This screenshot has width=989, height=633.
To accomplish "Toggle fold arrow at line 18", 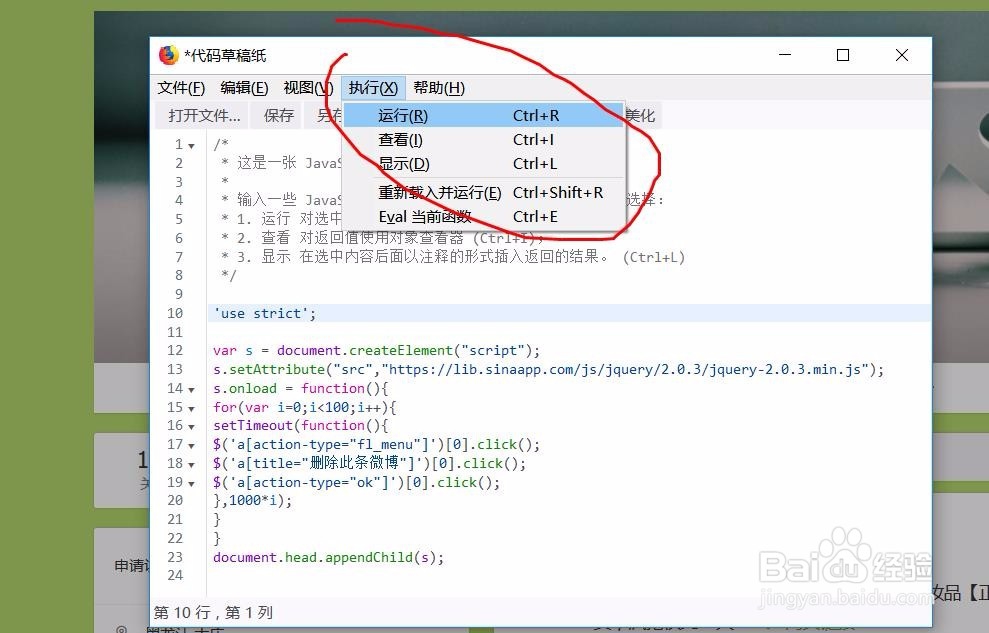I will pyautogui.click(x=191, y=465).
